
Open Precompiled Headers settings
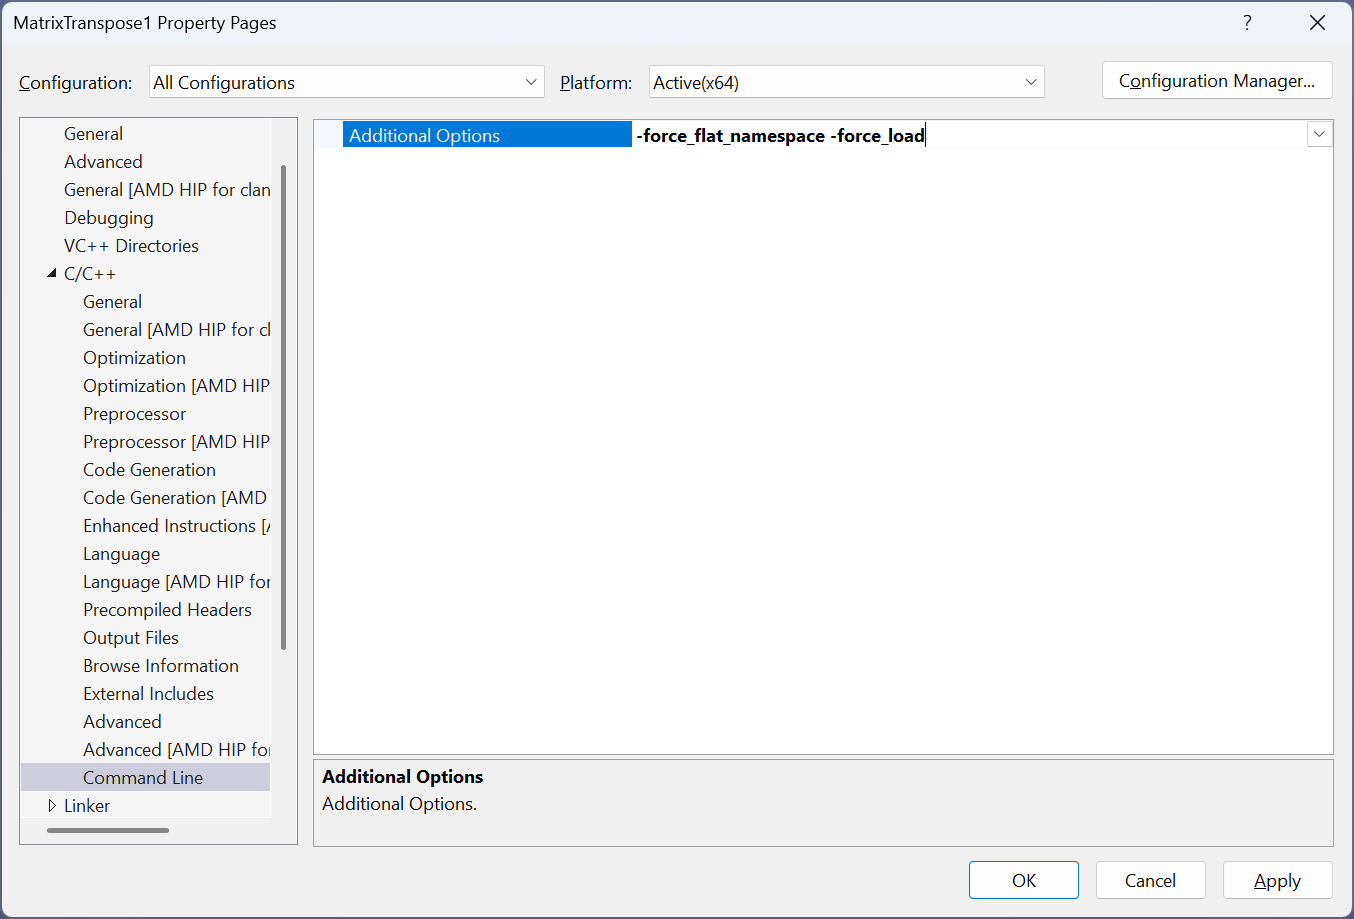(167, 610)
